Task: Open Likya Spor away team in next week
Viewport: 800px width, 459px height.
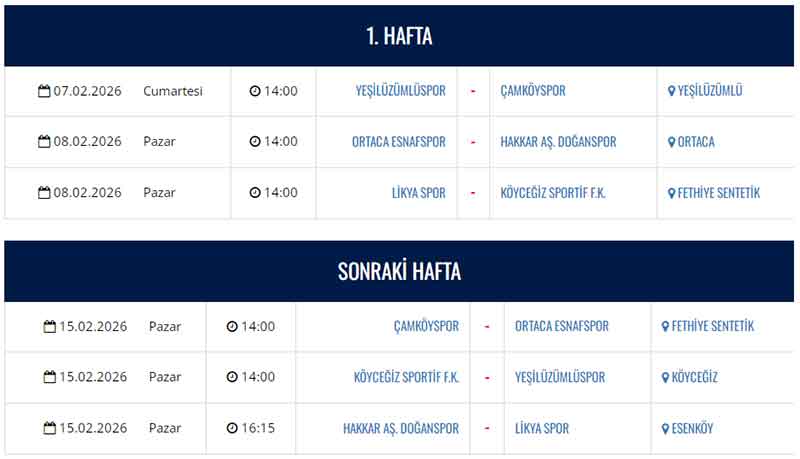Action: (542, 429)
